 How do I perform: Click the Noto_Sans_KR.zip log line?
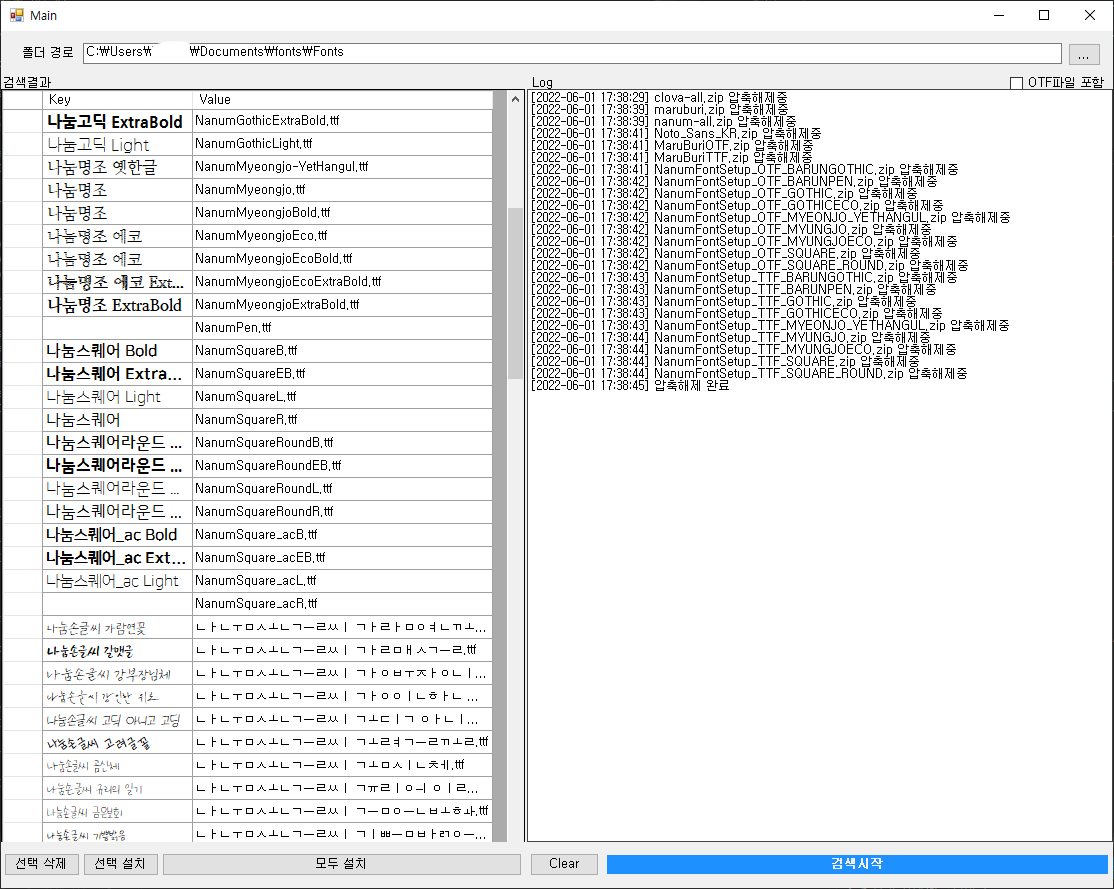(676, 134)
